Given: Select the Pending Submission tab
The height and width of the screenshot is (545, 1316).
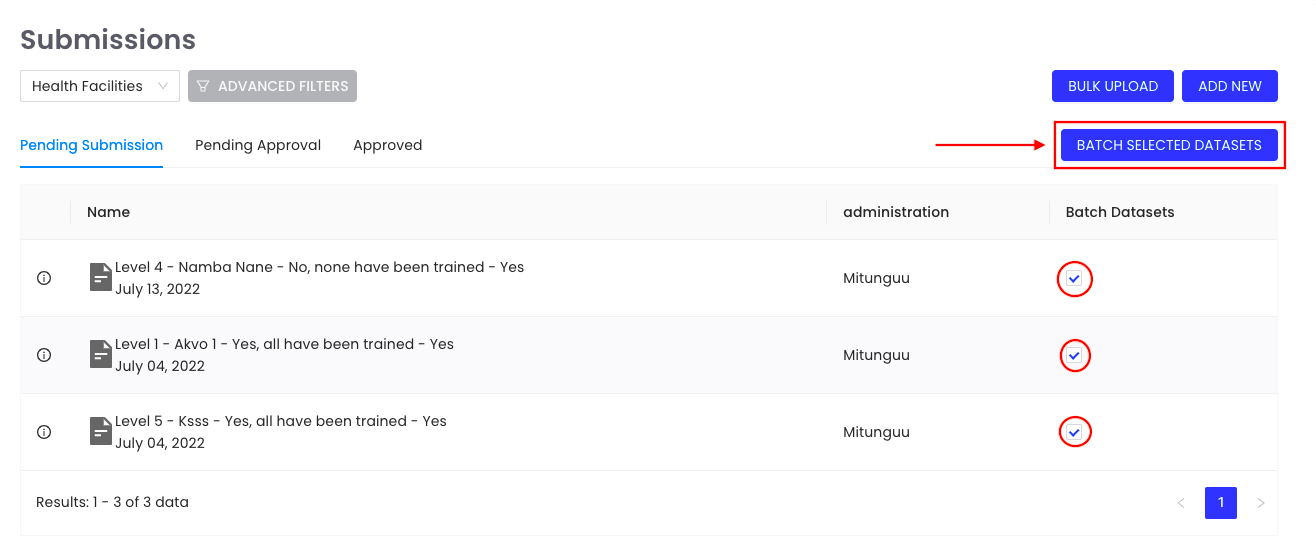Looking at the screenshot, I should tap(91, 145).
